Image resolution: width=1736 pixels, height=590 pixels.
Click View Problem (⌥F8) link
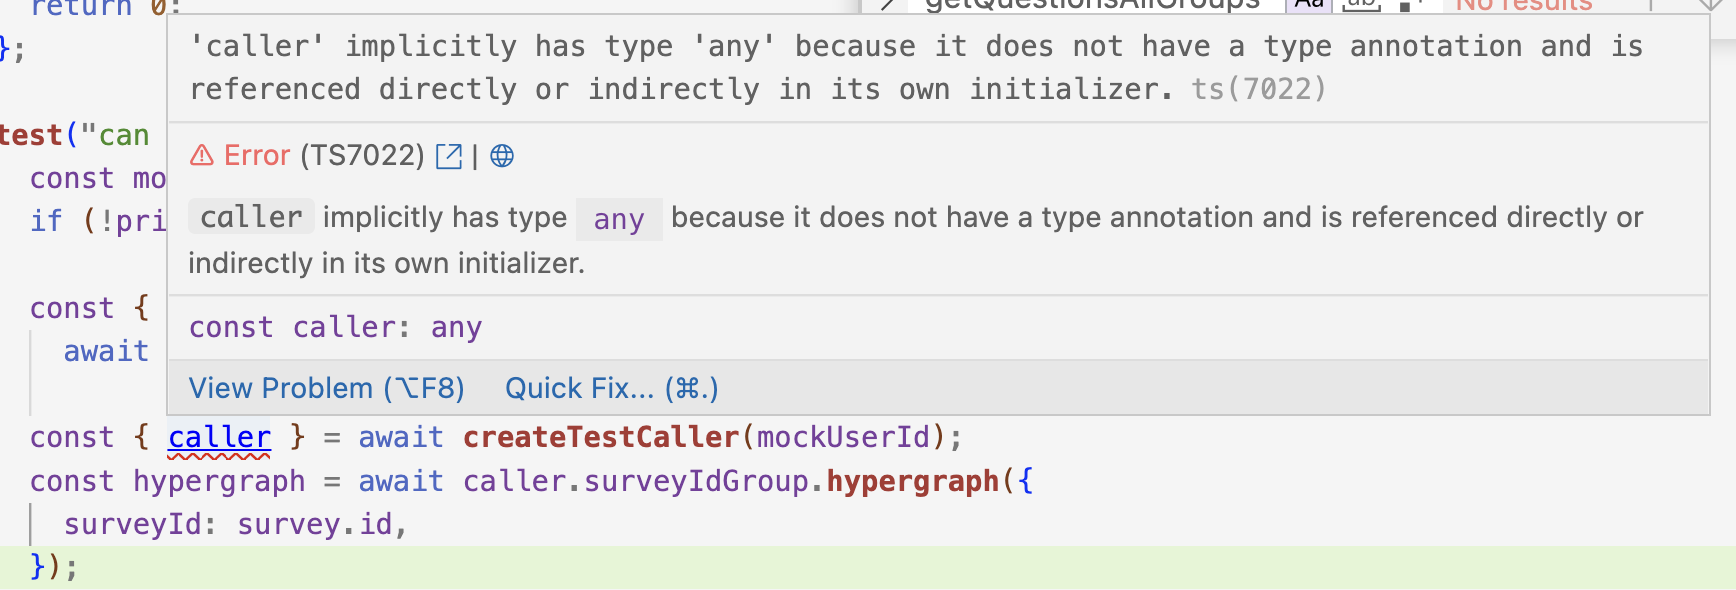click(326, 388)
